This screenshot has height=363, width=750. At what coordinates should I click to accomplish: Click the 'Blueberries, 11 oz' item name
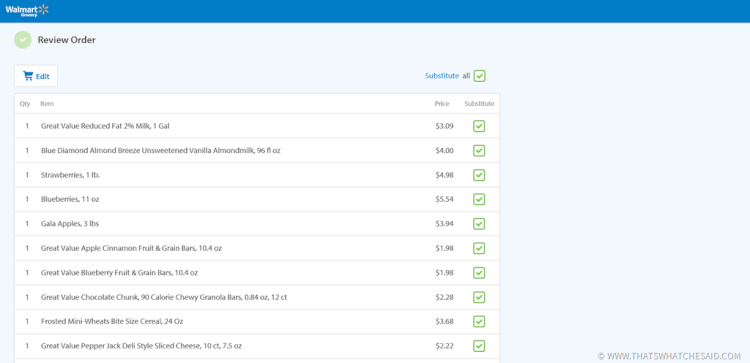coord(70,199)
